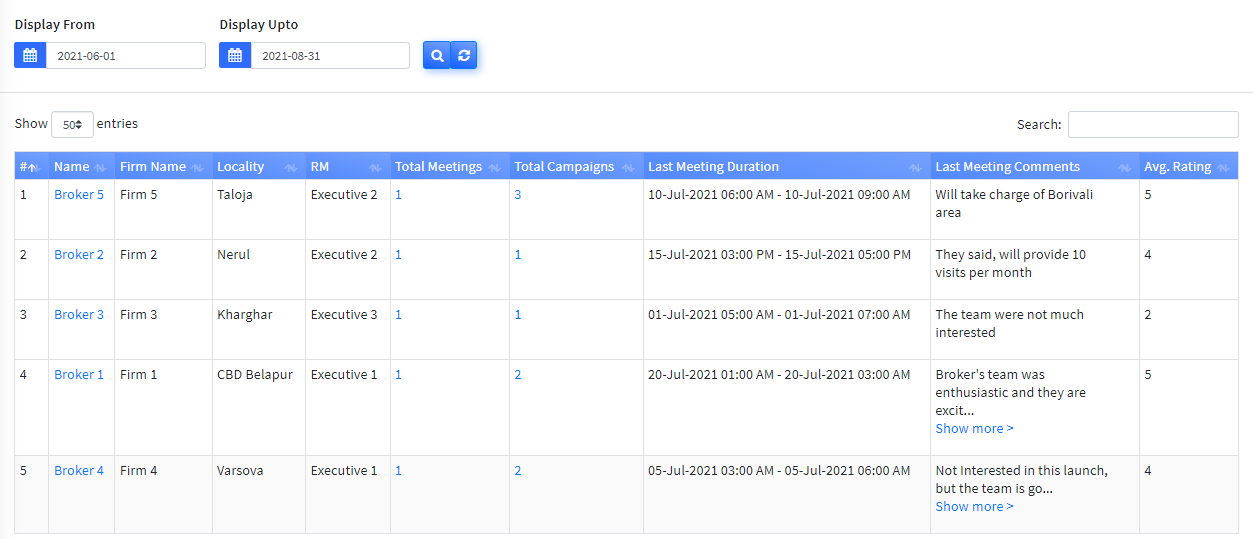The width and height of the screenshot is (1253, 539).
Task: Open the Broker 5 name link
Action: pos(79,195)
